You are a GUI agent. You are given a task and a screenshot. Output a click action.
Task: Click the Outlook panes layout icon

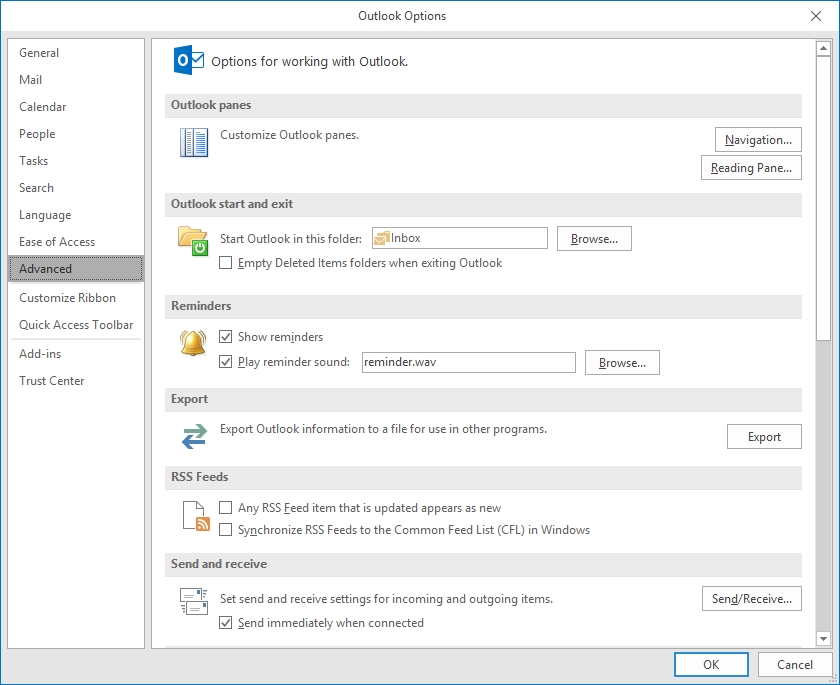pos(194,142)
